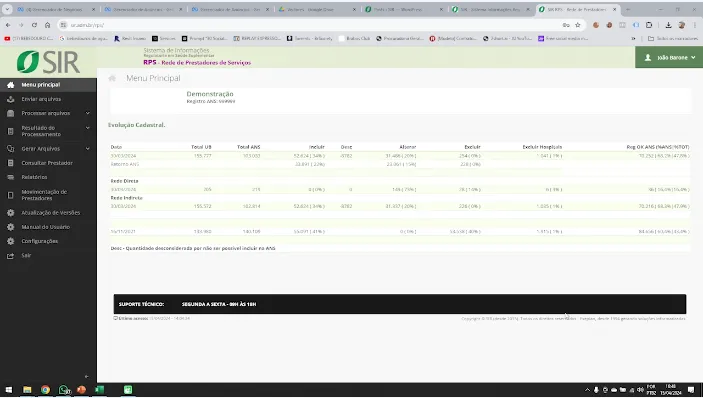Show hidden system tray icons chevron
This screenshot has width=703, height=398.
[587, 389]
